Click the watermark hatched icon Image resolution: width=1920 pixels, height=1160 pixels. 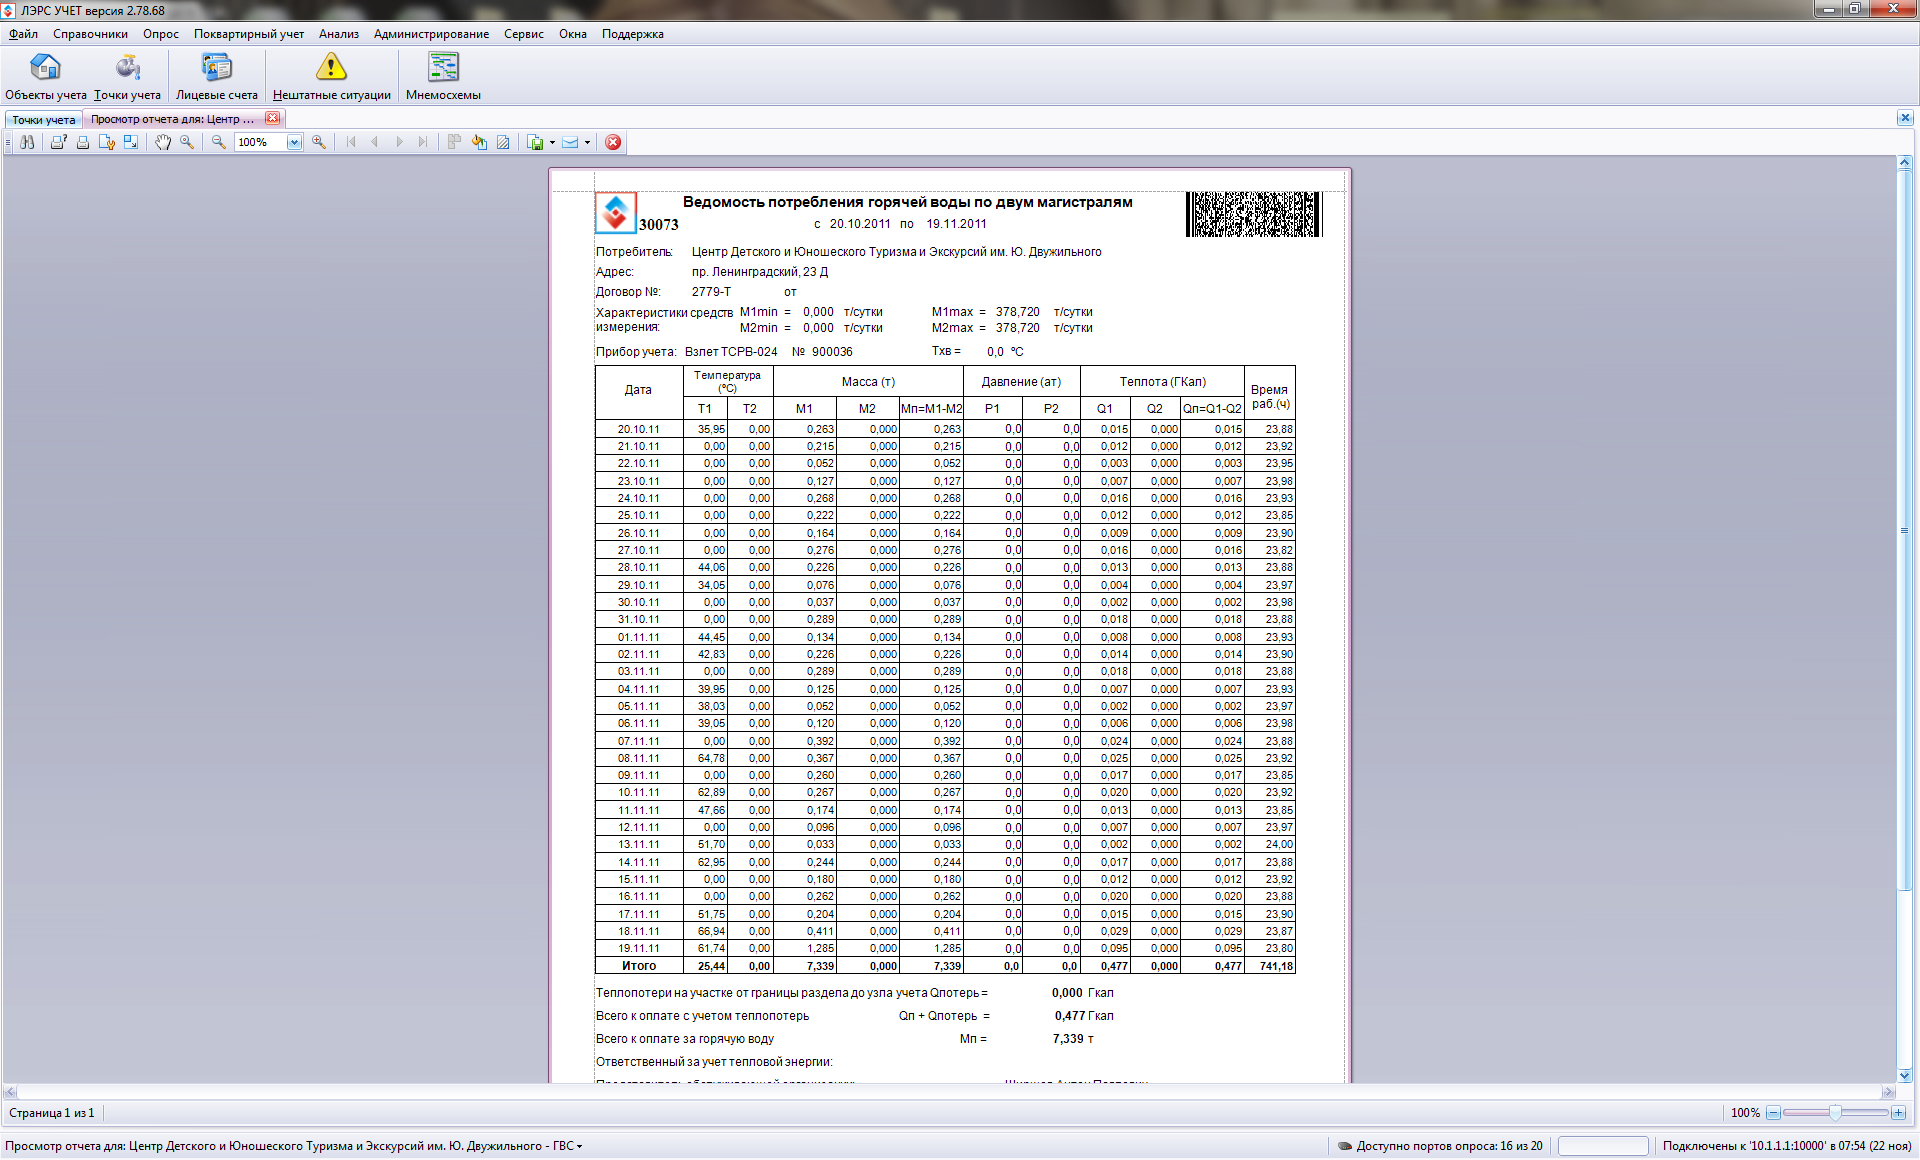point(503,142)
